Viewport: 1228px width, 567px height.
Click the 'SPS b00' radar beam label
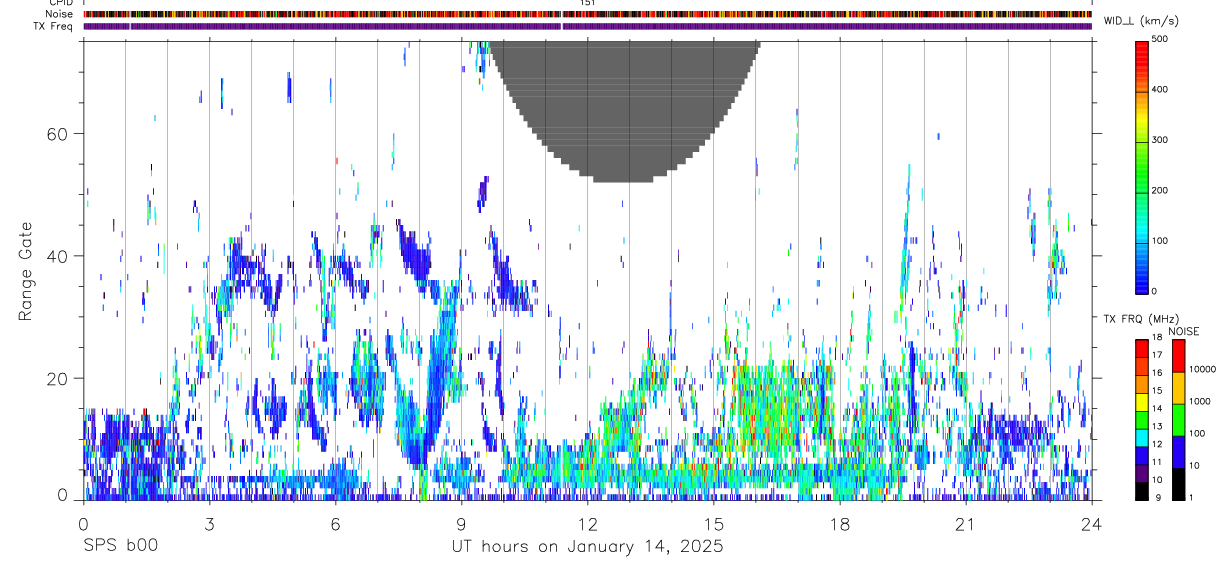(120, 546)
